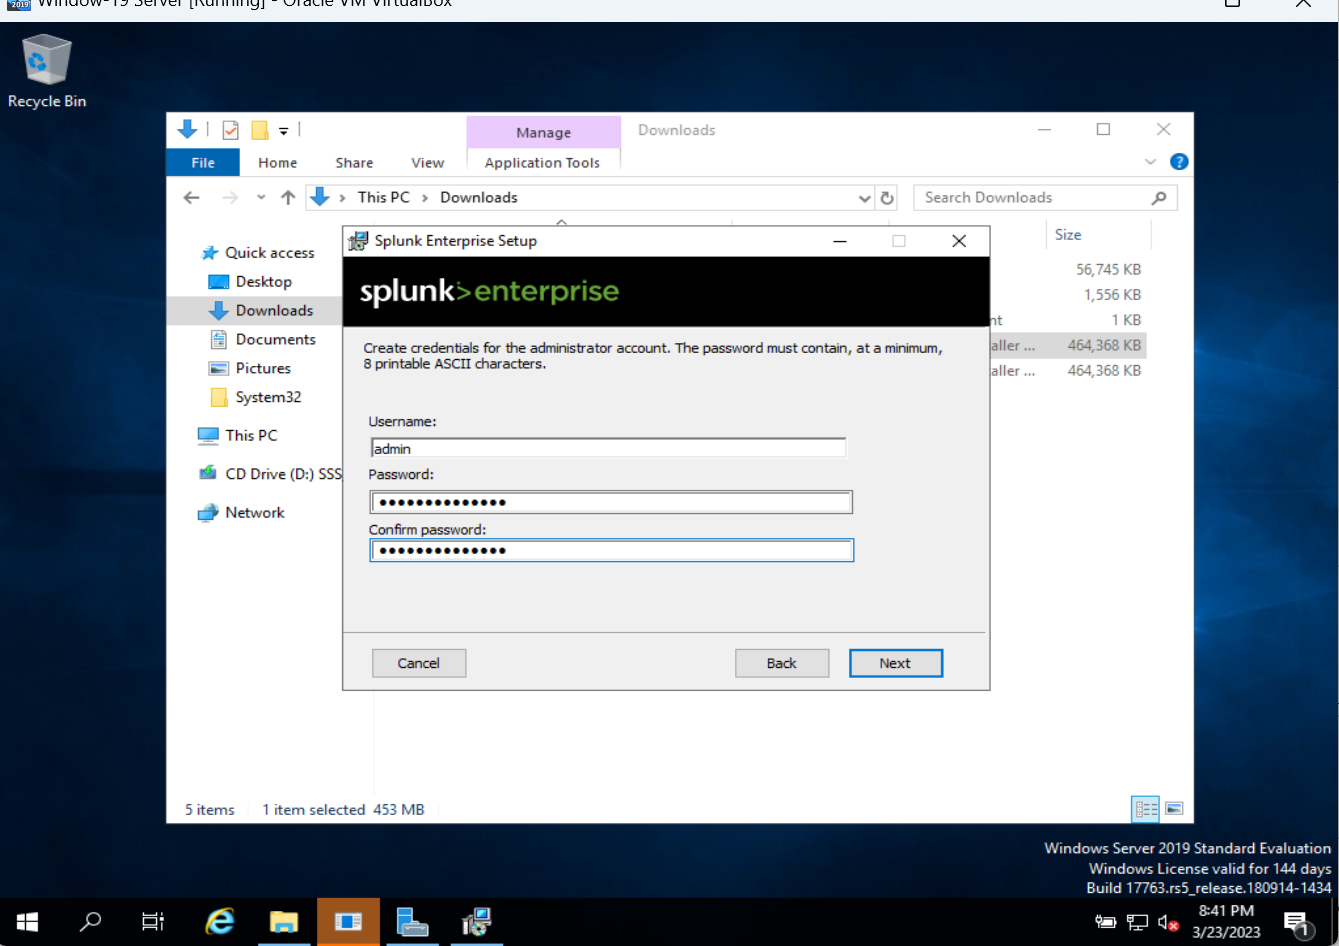
Task: Open recent locations dropdown arrow
Action: (261, 198)
